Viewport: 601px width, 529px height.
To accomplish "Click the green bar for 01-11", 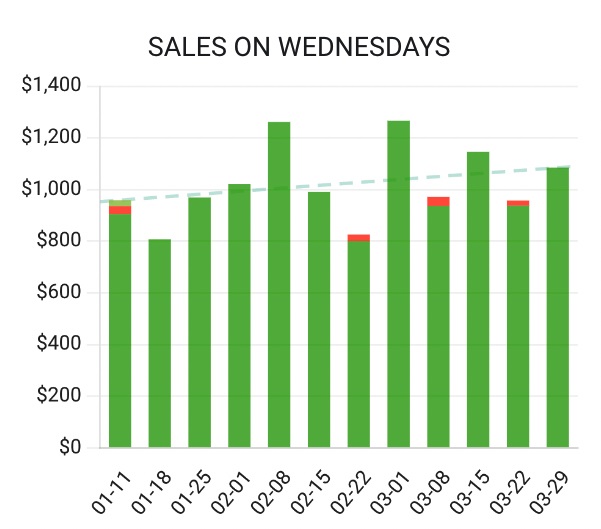I will point(120,330).
